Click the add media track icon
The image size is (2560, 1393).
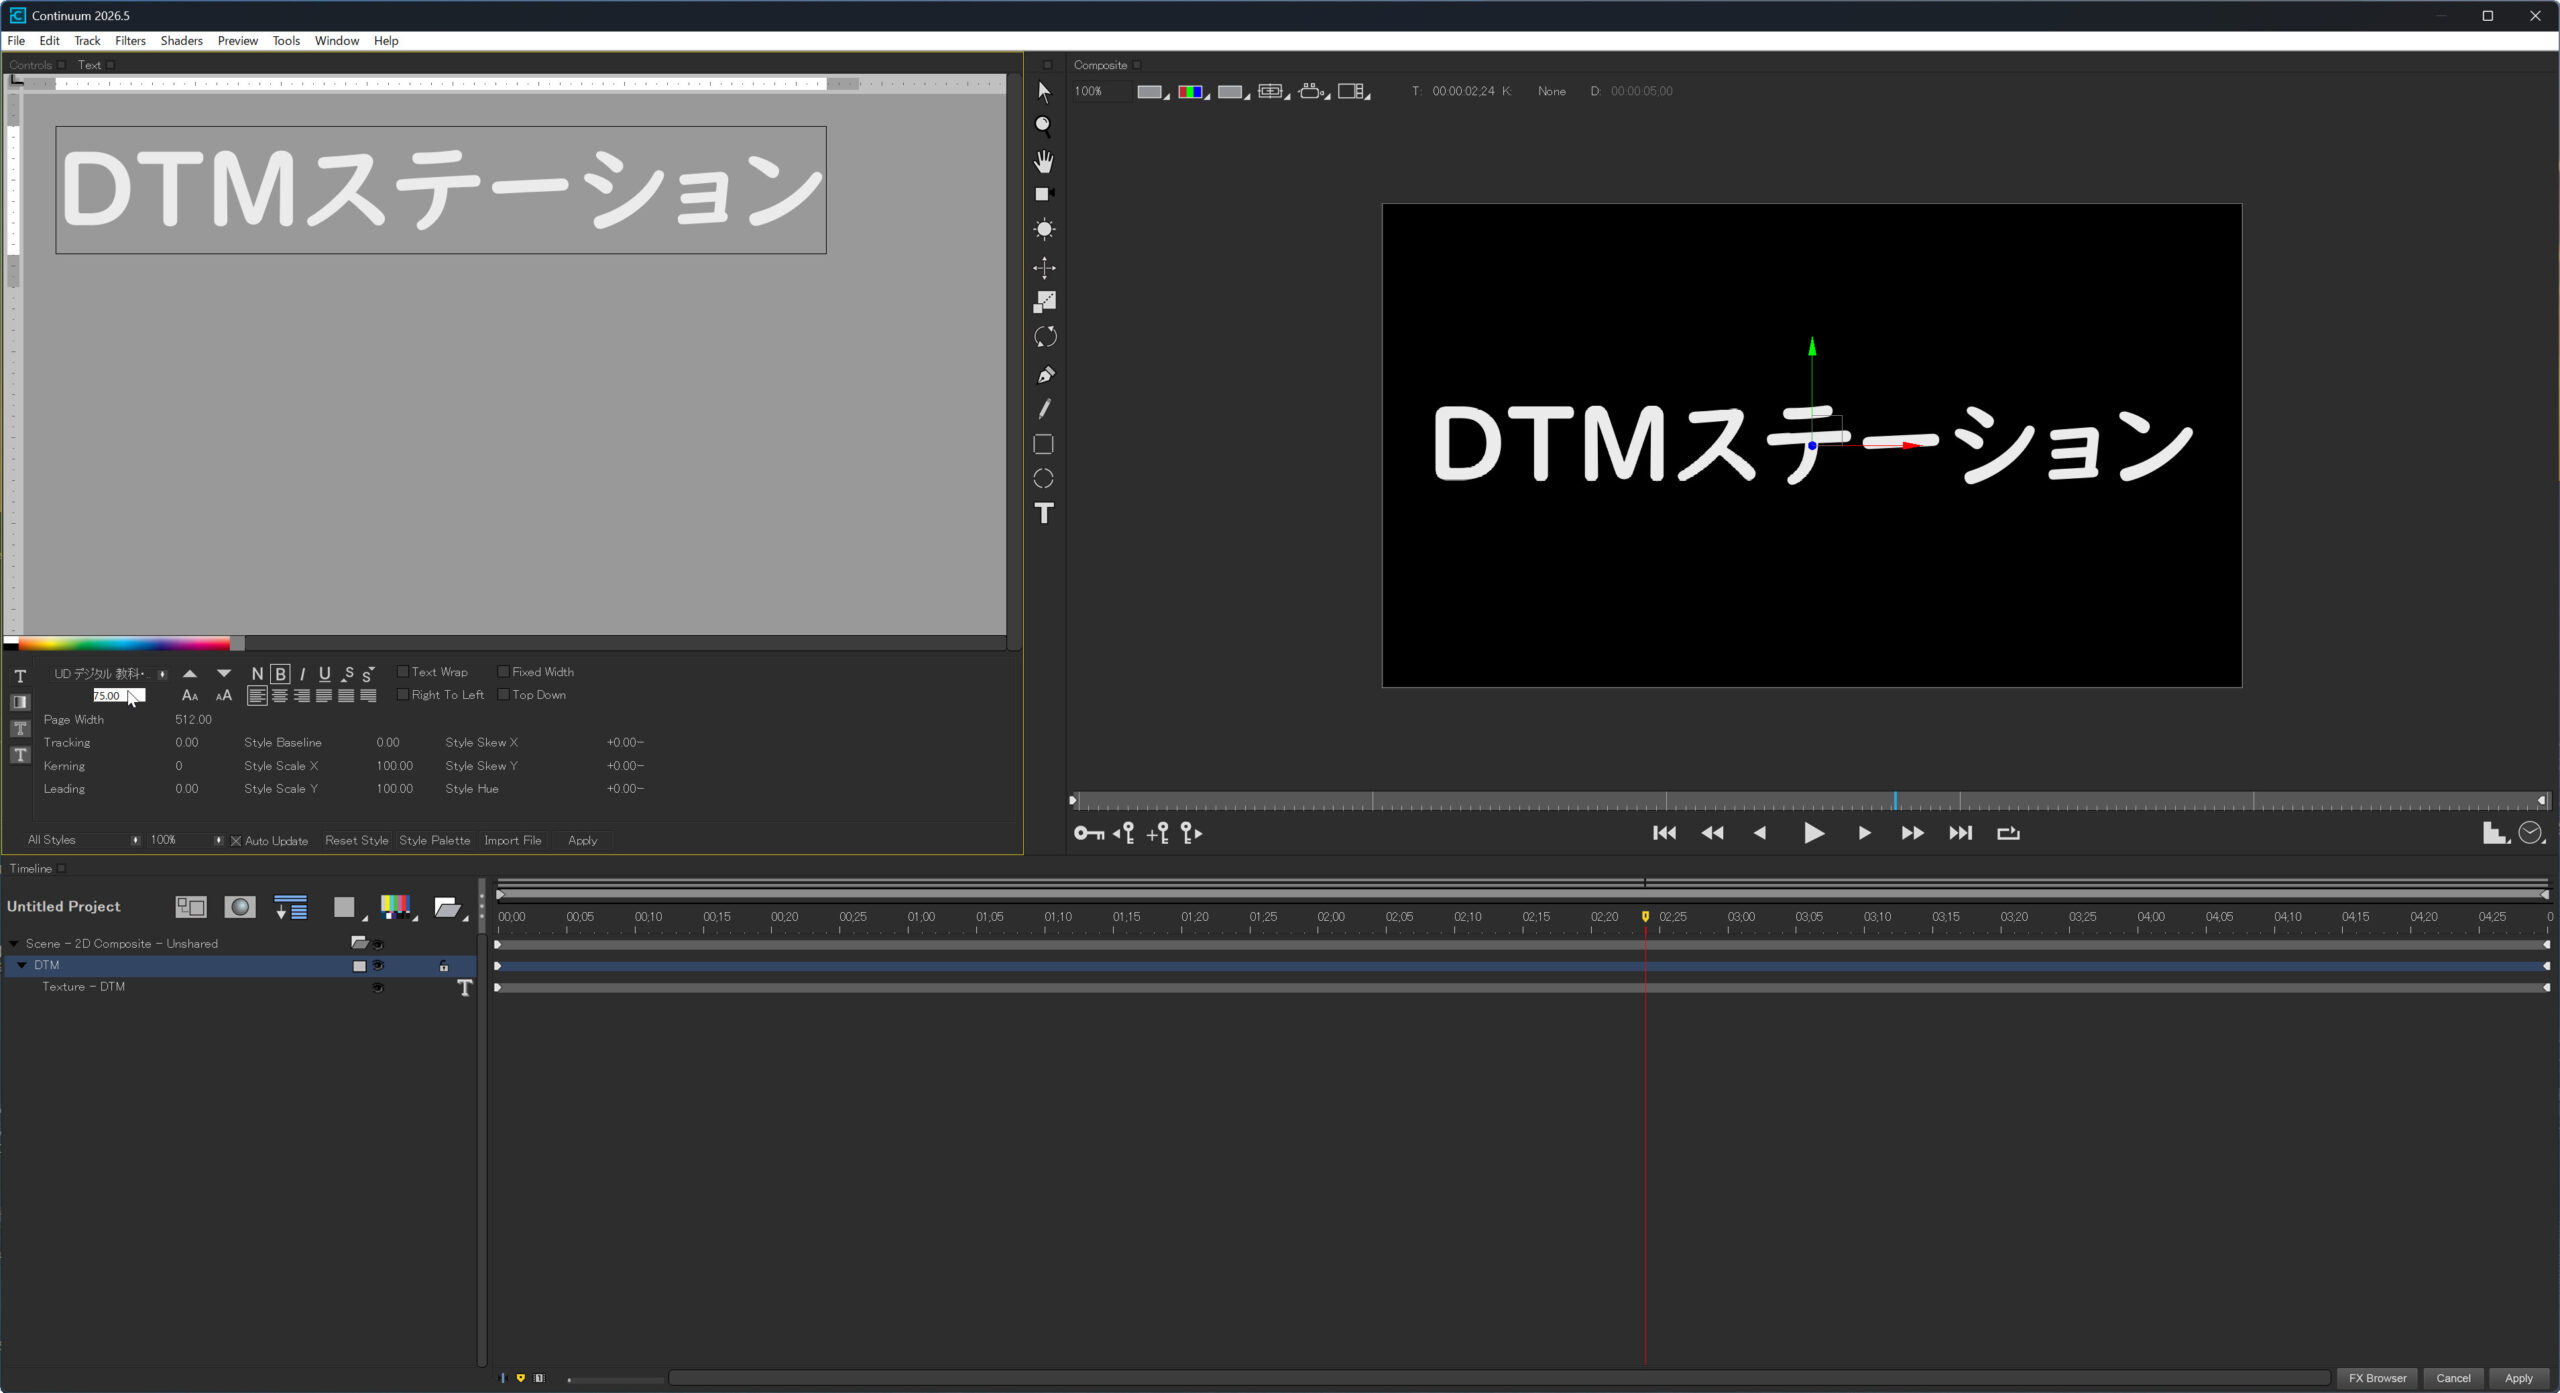pyautogui.click(x=190, y=907)
